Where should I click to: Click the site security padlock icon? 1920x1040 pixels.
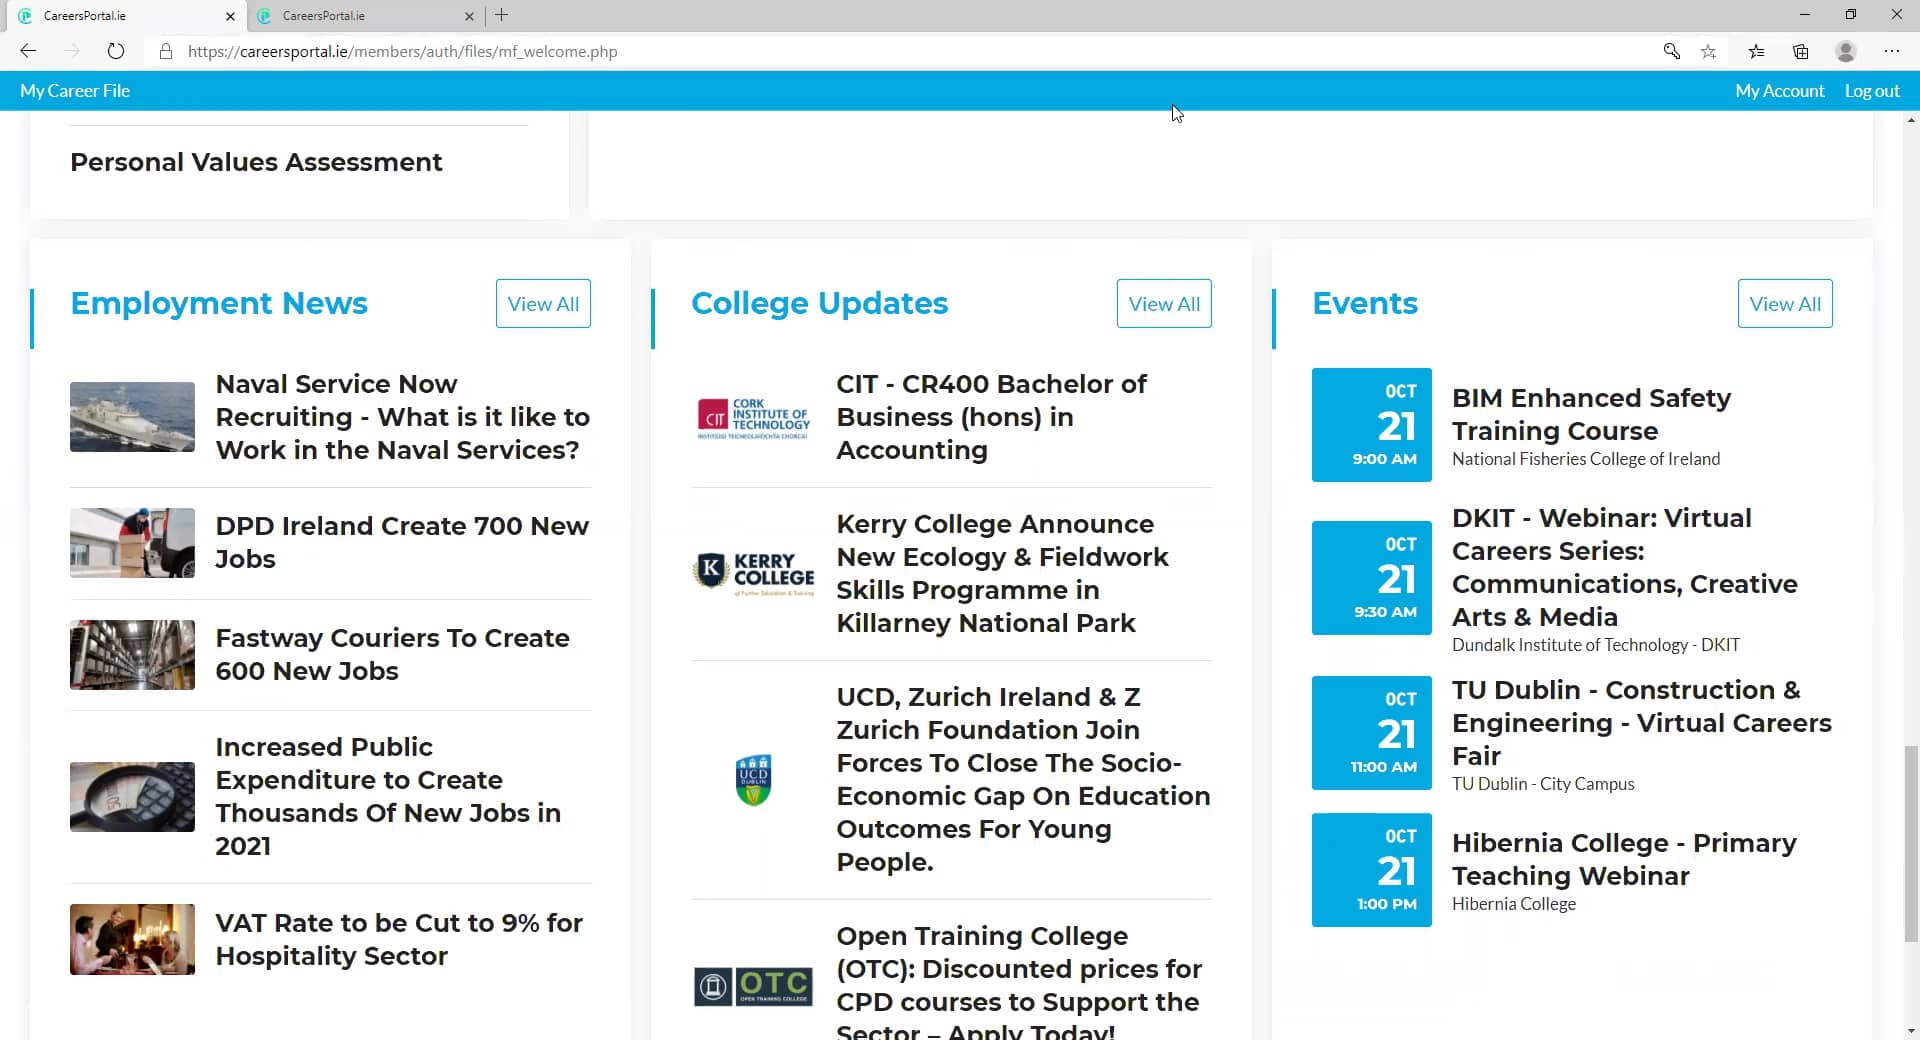click(x=165, y=51)
